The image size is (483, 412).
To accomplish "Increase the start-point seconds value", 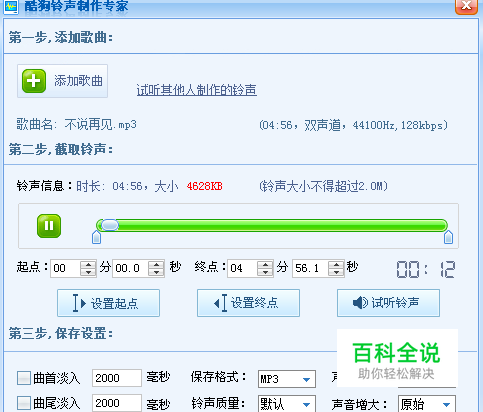I will click(156, 265).
